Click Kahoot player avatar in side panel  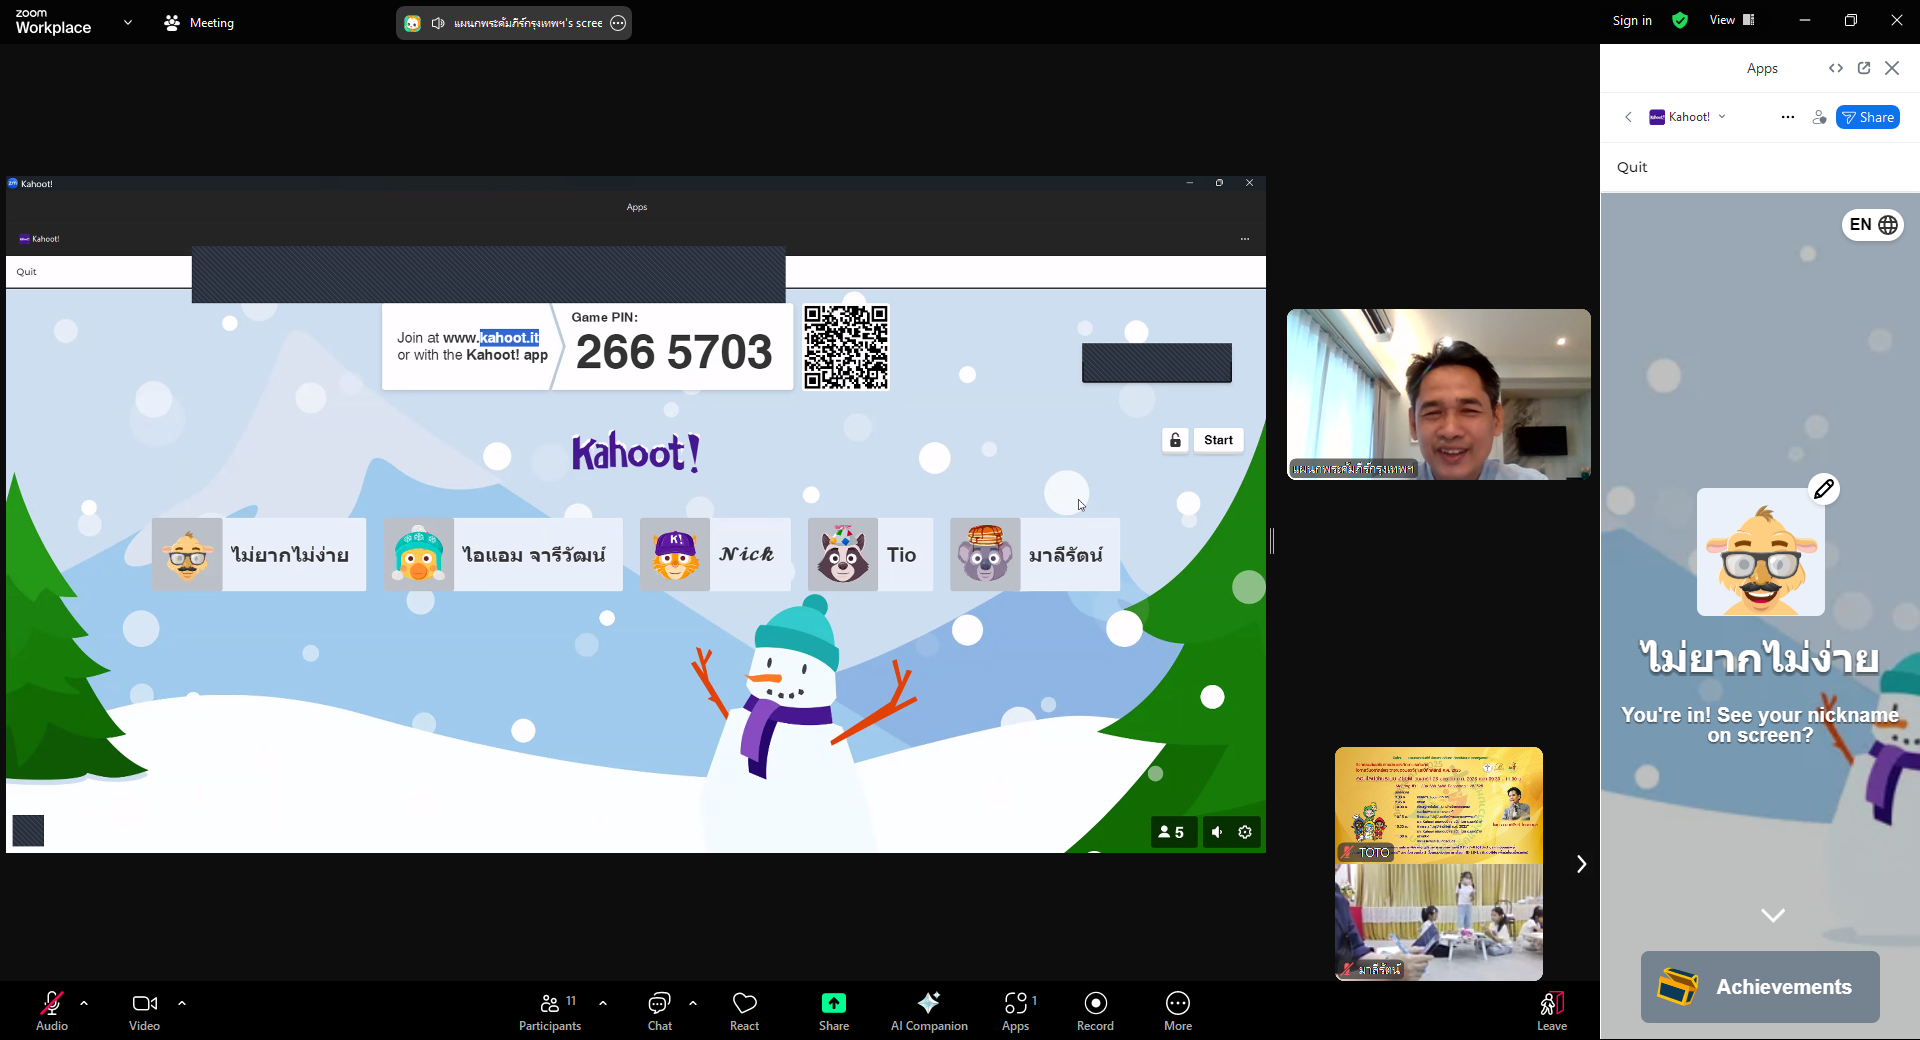[1761, 552]
